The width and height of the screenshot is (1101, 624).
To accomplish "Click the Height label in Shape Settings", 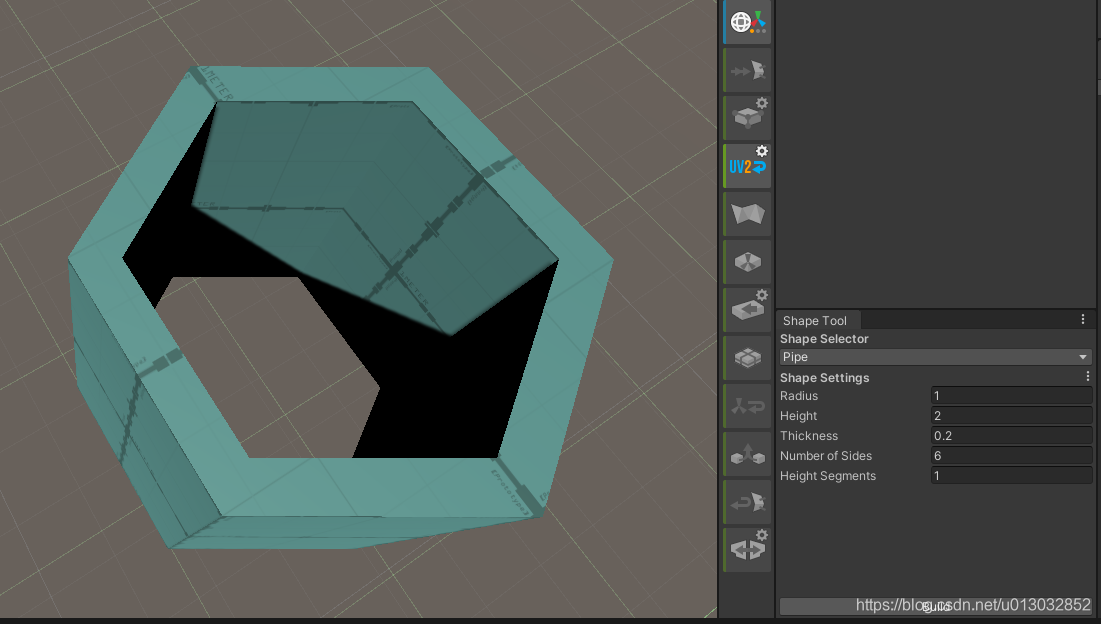I will pyautogui.click(x=798, y=416).
